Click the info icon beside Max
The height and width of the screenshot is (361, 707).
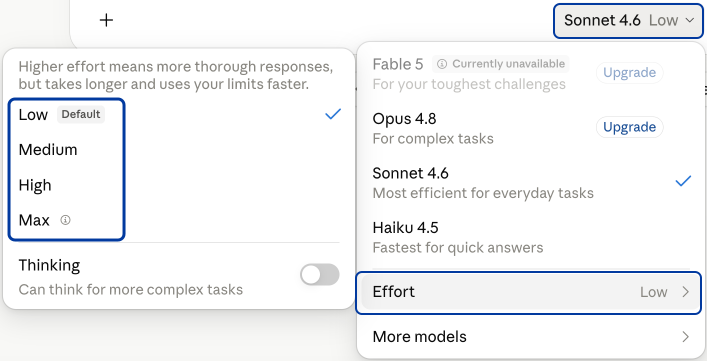(66, 220)
